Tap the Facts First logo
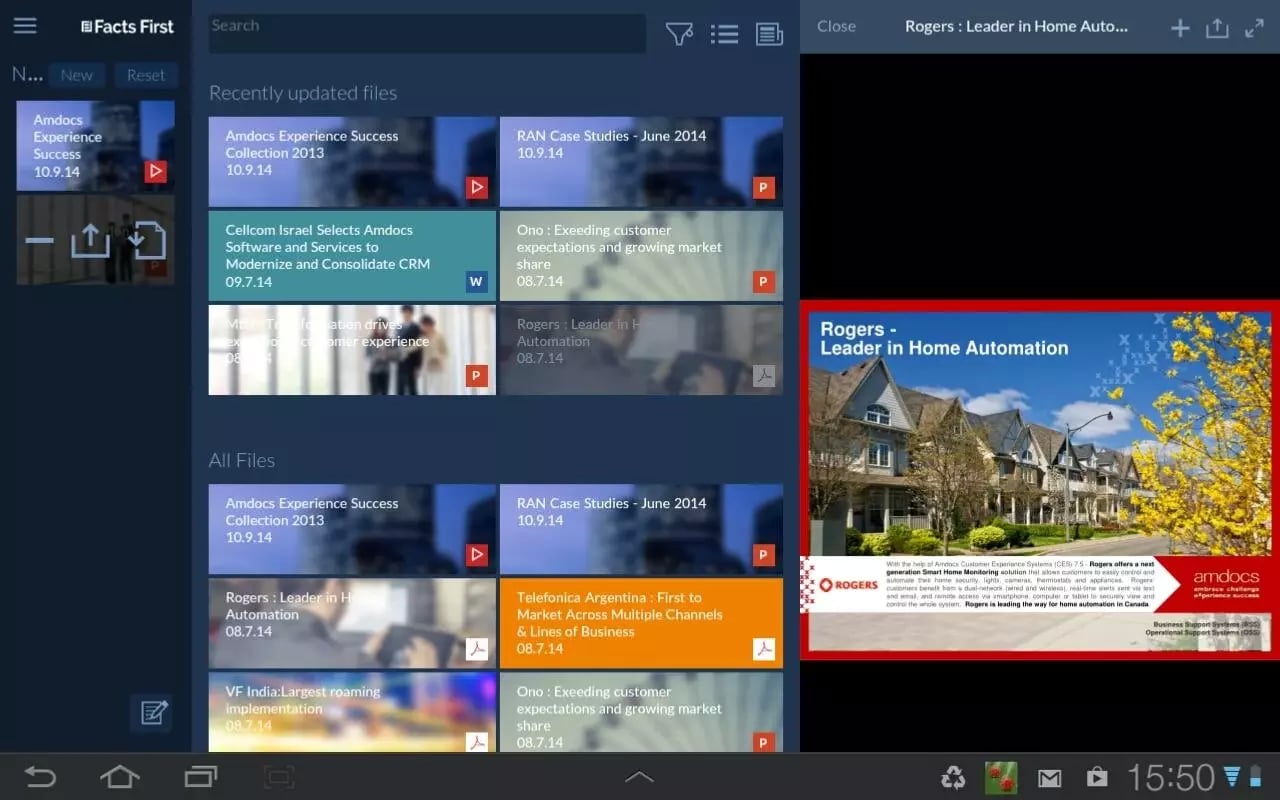1280x800 pixels. pos(127,27)
